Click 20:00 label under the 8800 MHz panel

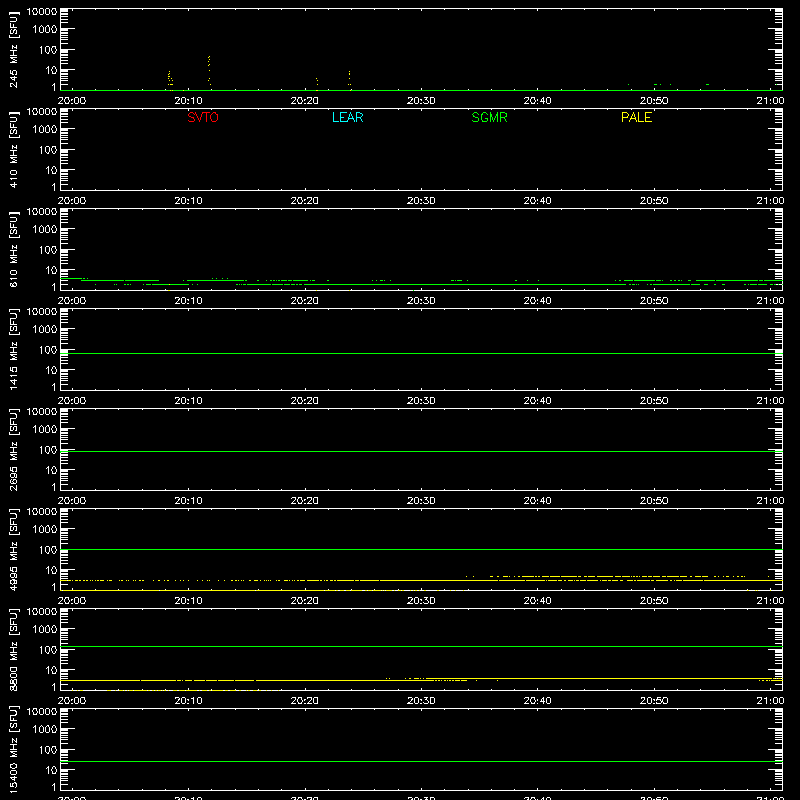click(x=71, y=701)
